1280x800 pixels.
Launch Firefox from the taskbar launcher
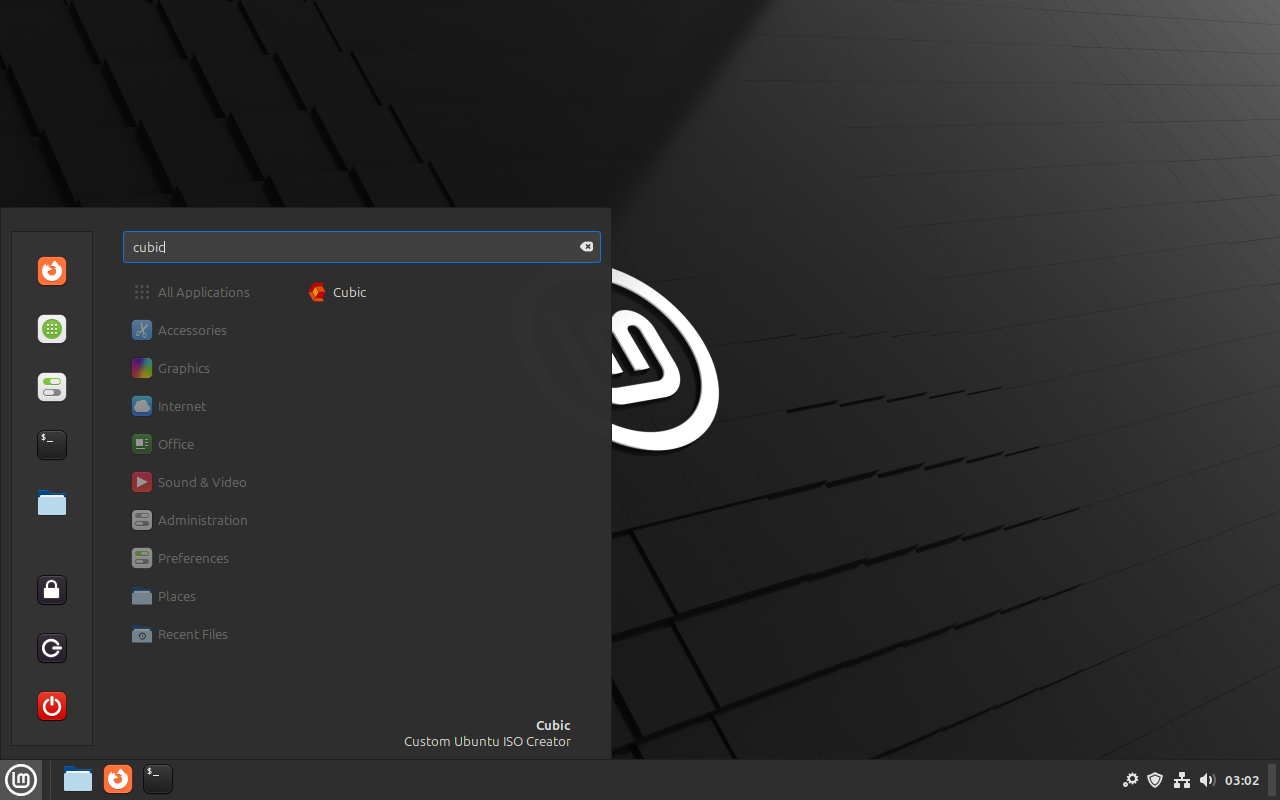point(118,779)
